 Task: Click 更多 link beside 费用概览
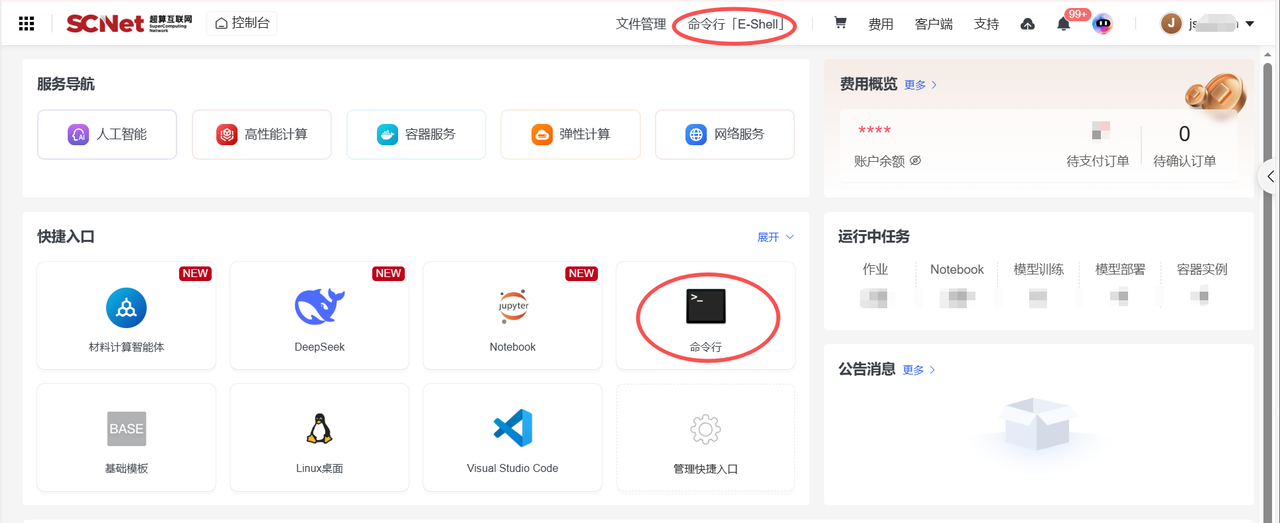click(920, 85)
